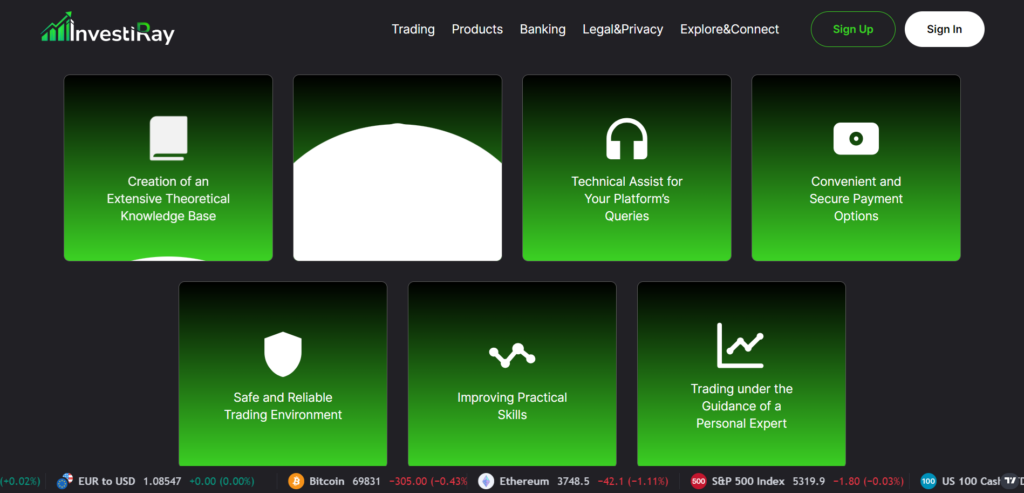Click the InvestiRay logo
This screenshot has width=1024, height=493.
(108, 29)
